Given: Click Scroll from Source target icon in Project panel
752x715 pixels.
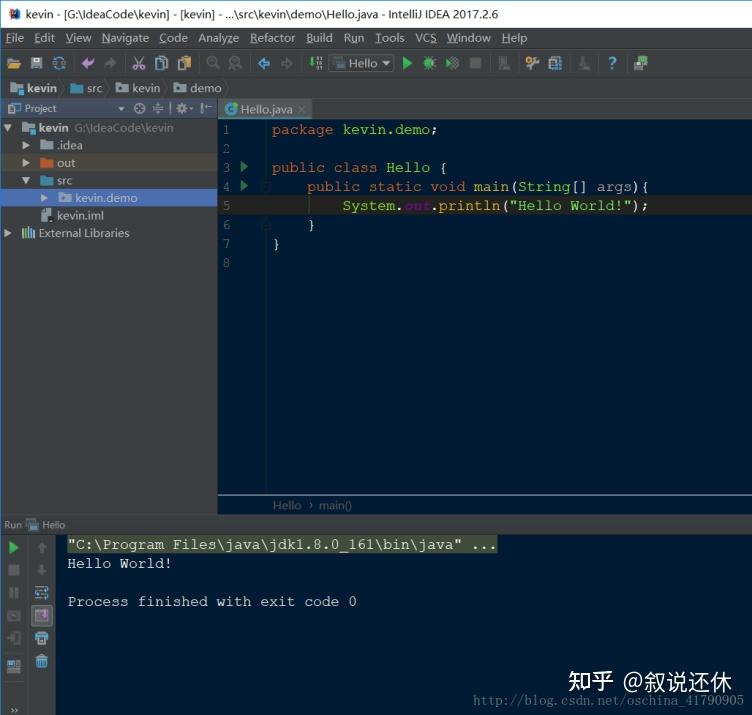Looking at the screenshot, I should [140, 109].
